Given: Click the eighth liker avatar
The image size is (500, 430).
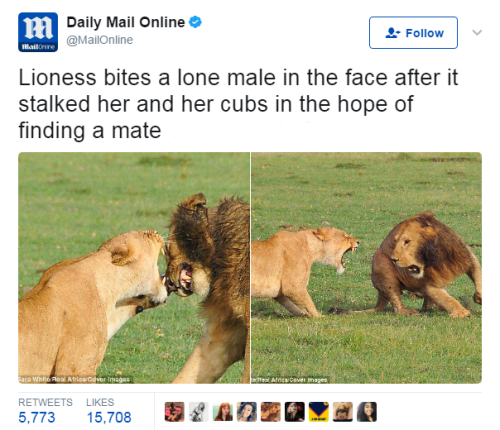Looking at the screenshot, I should (343, 412).
